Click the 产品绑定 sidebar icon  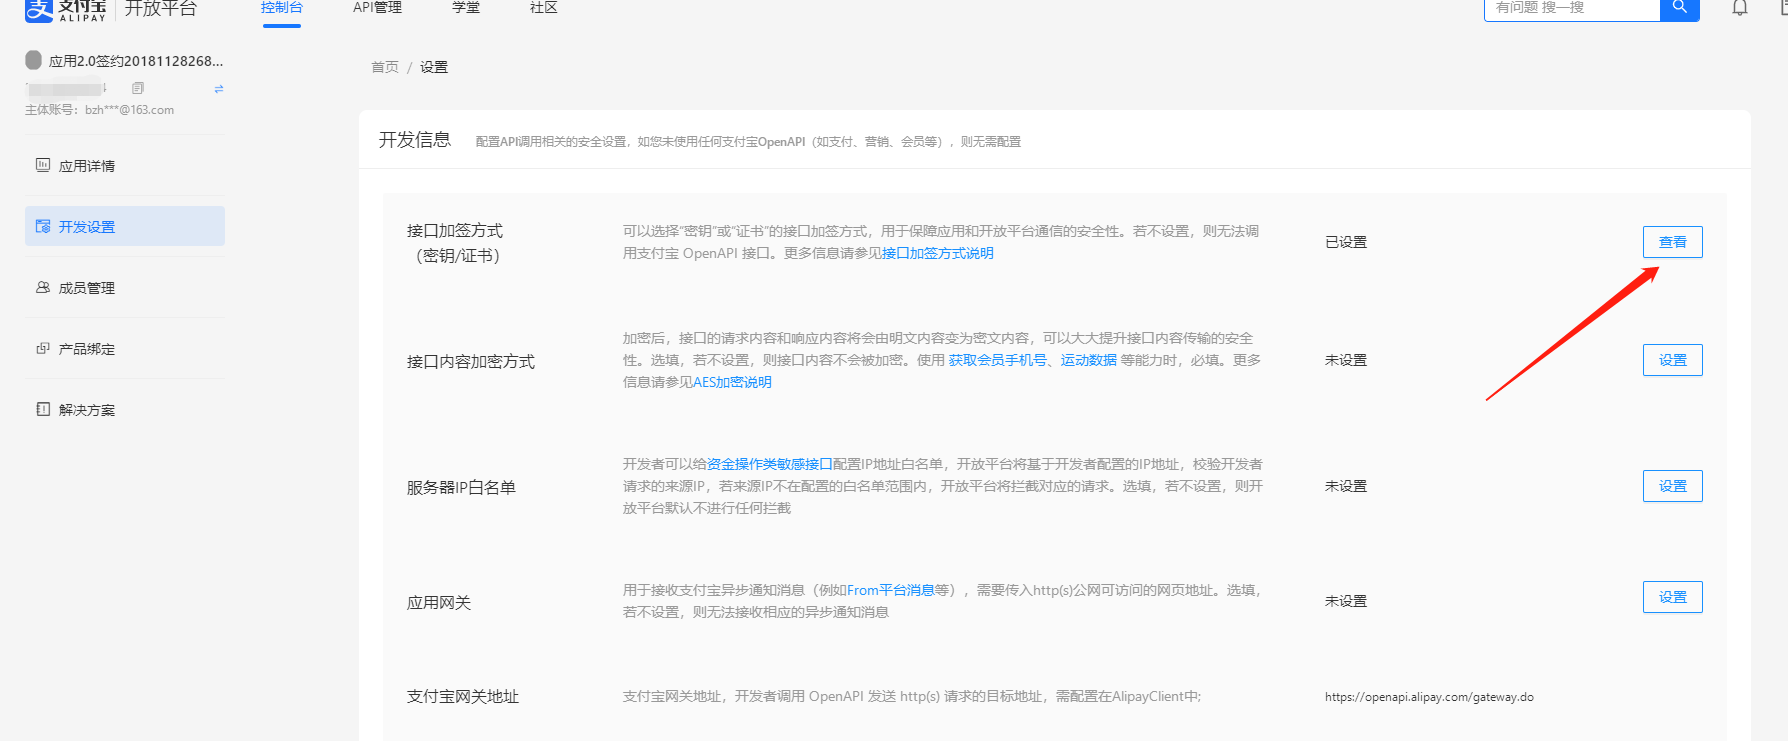[43, 348]
